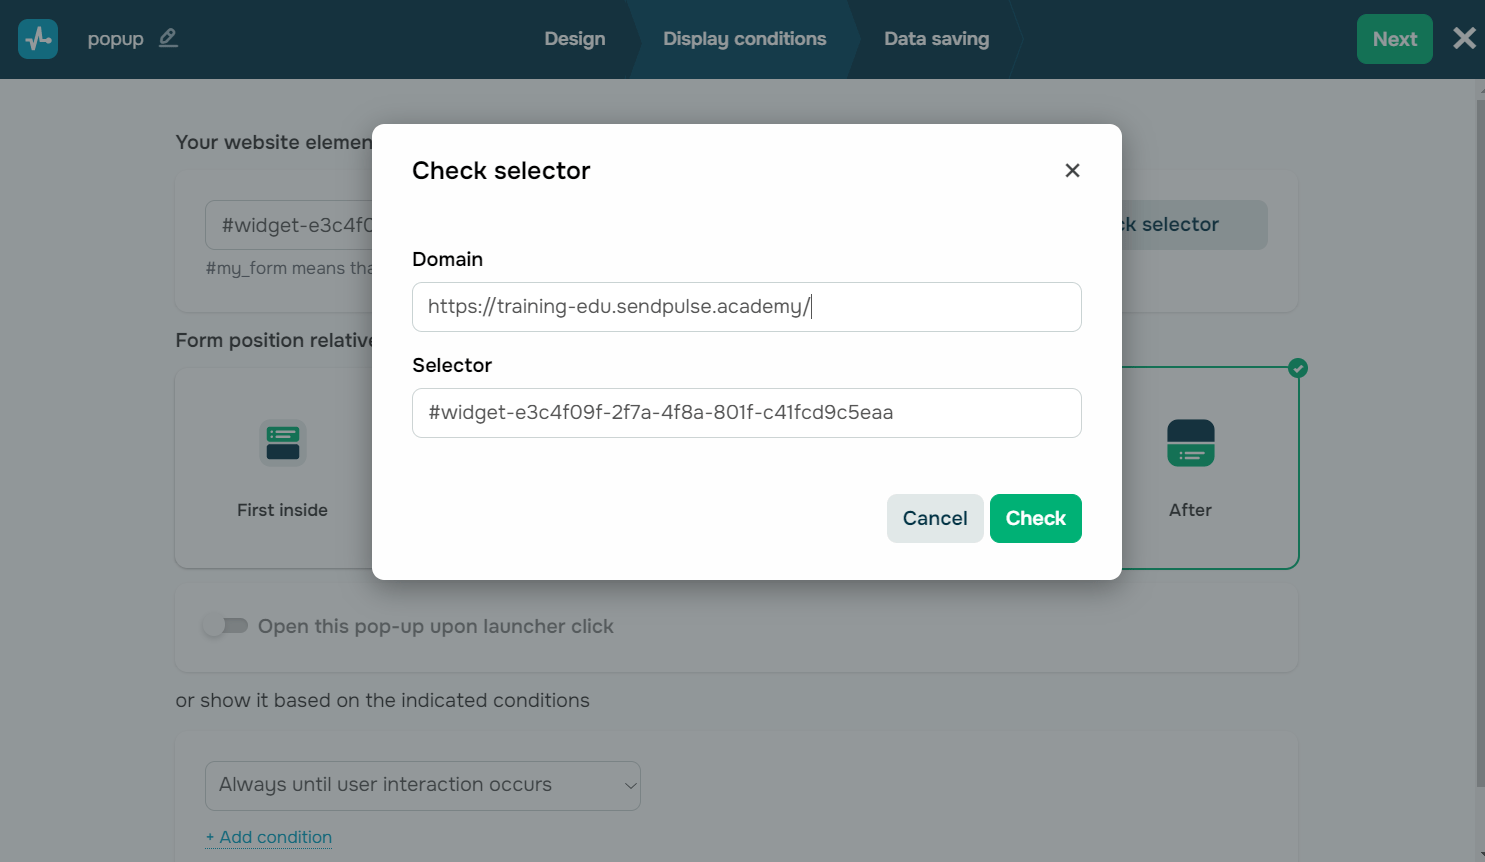This screenshot has width=1485, height=862.
Task: Select the First inside position icon
Action: point(282,443)
